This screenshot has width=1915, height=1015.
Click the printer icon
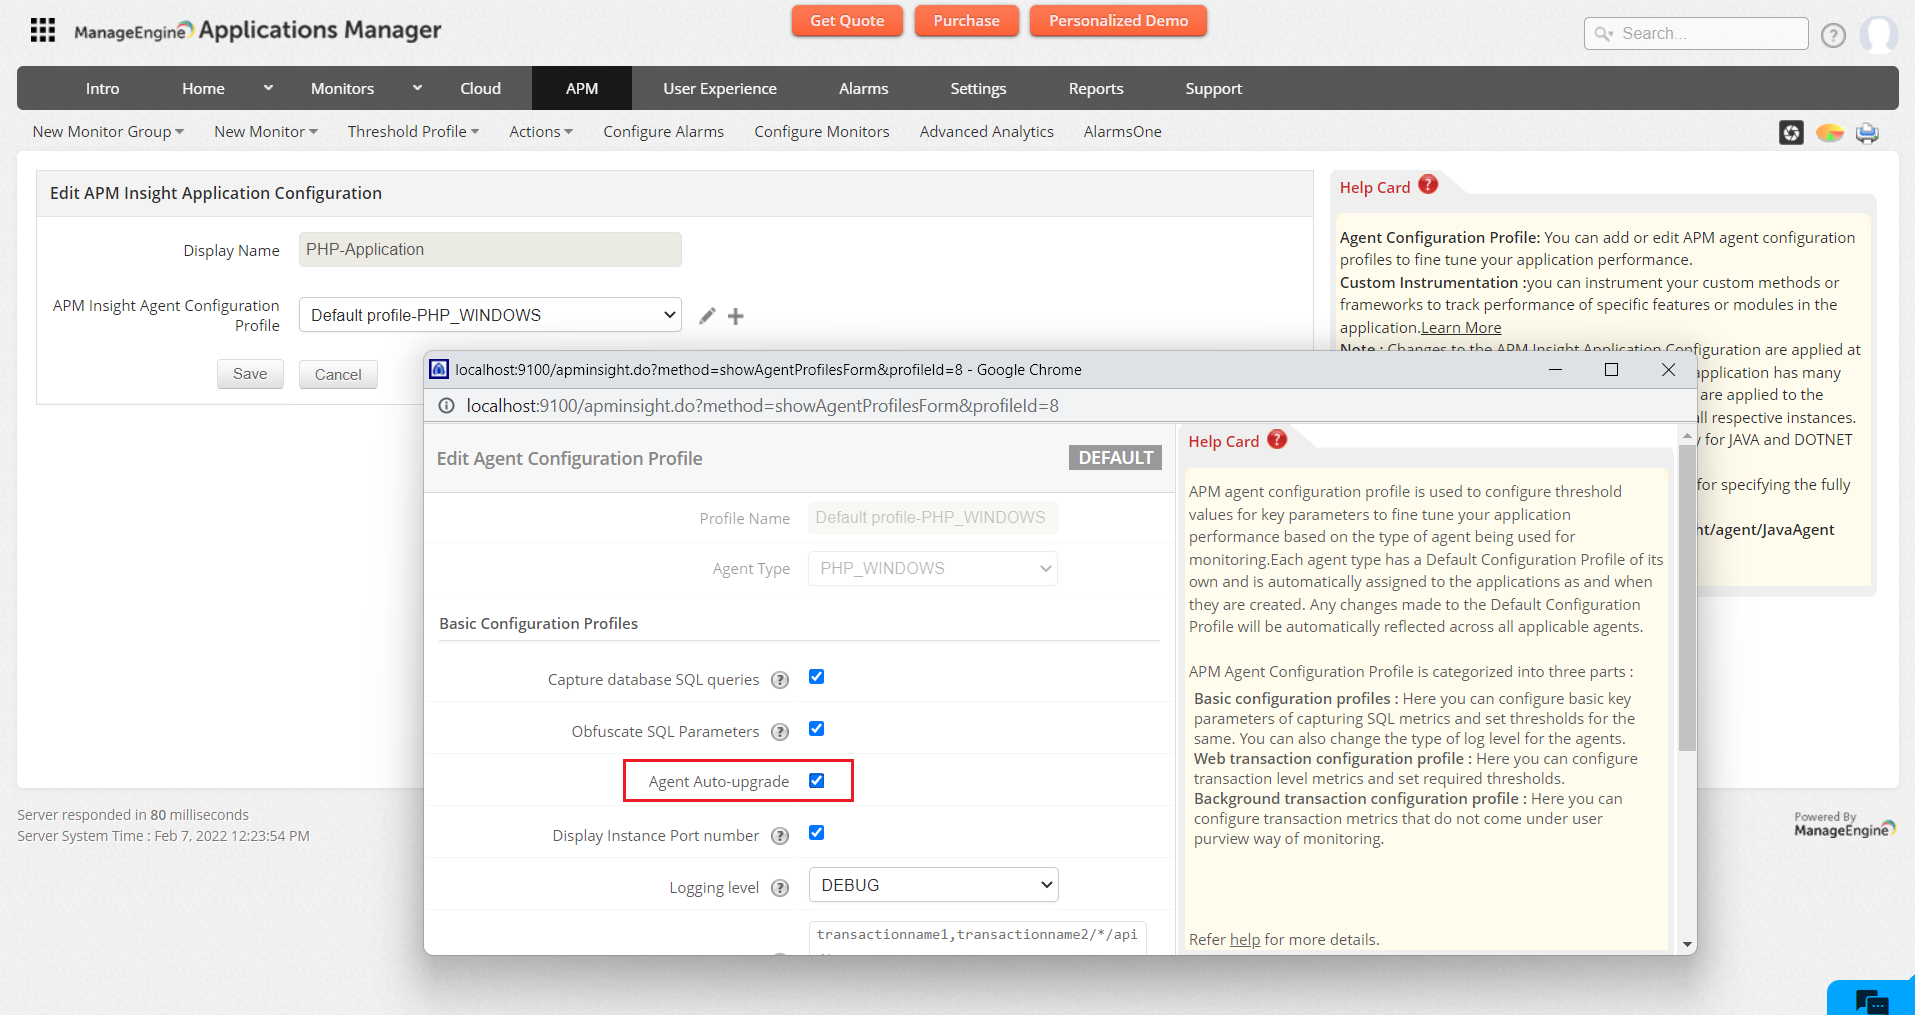coord(1867,132)
